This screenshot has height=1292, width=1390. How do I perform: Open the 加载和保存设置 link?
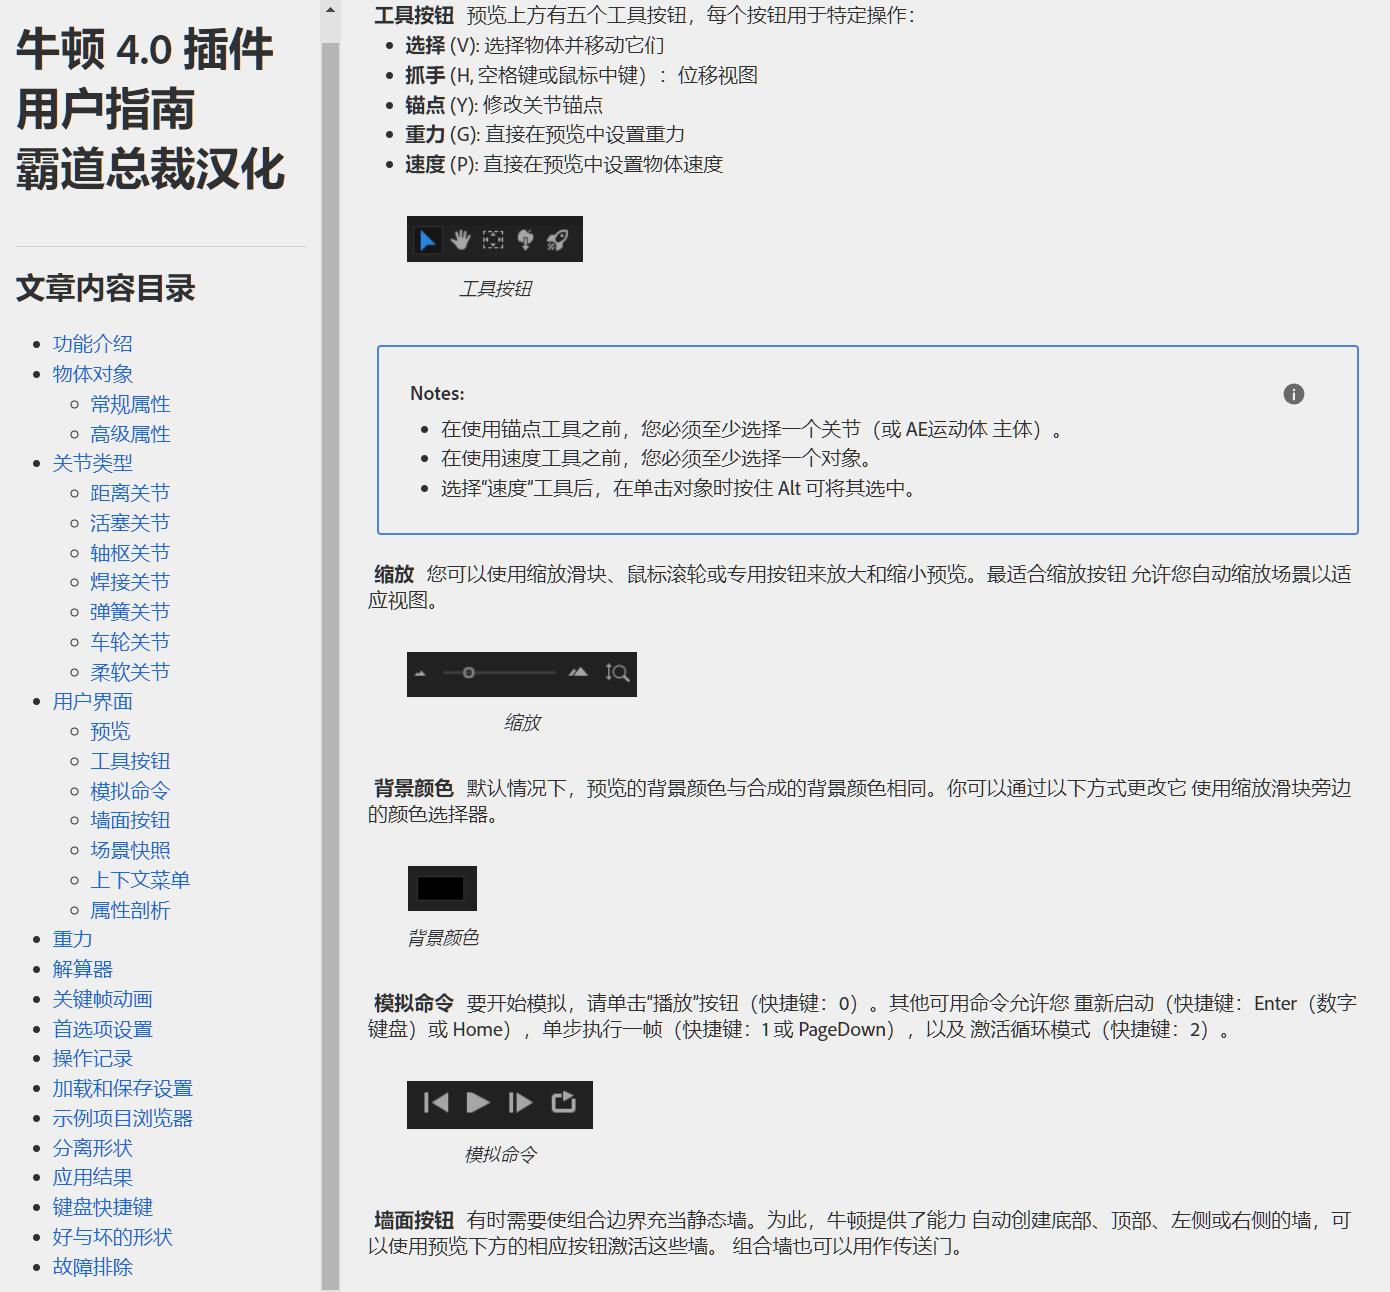123,1088
